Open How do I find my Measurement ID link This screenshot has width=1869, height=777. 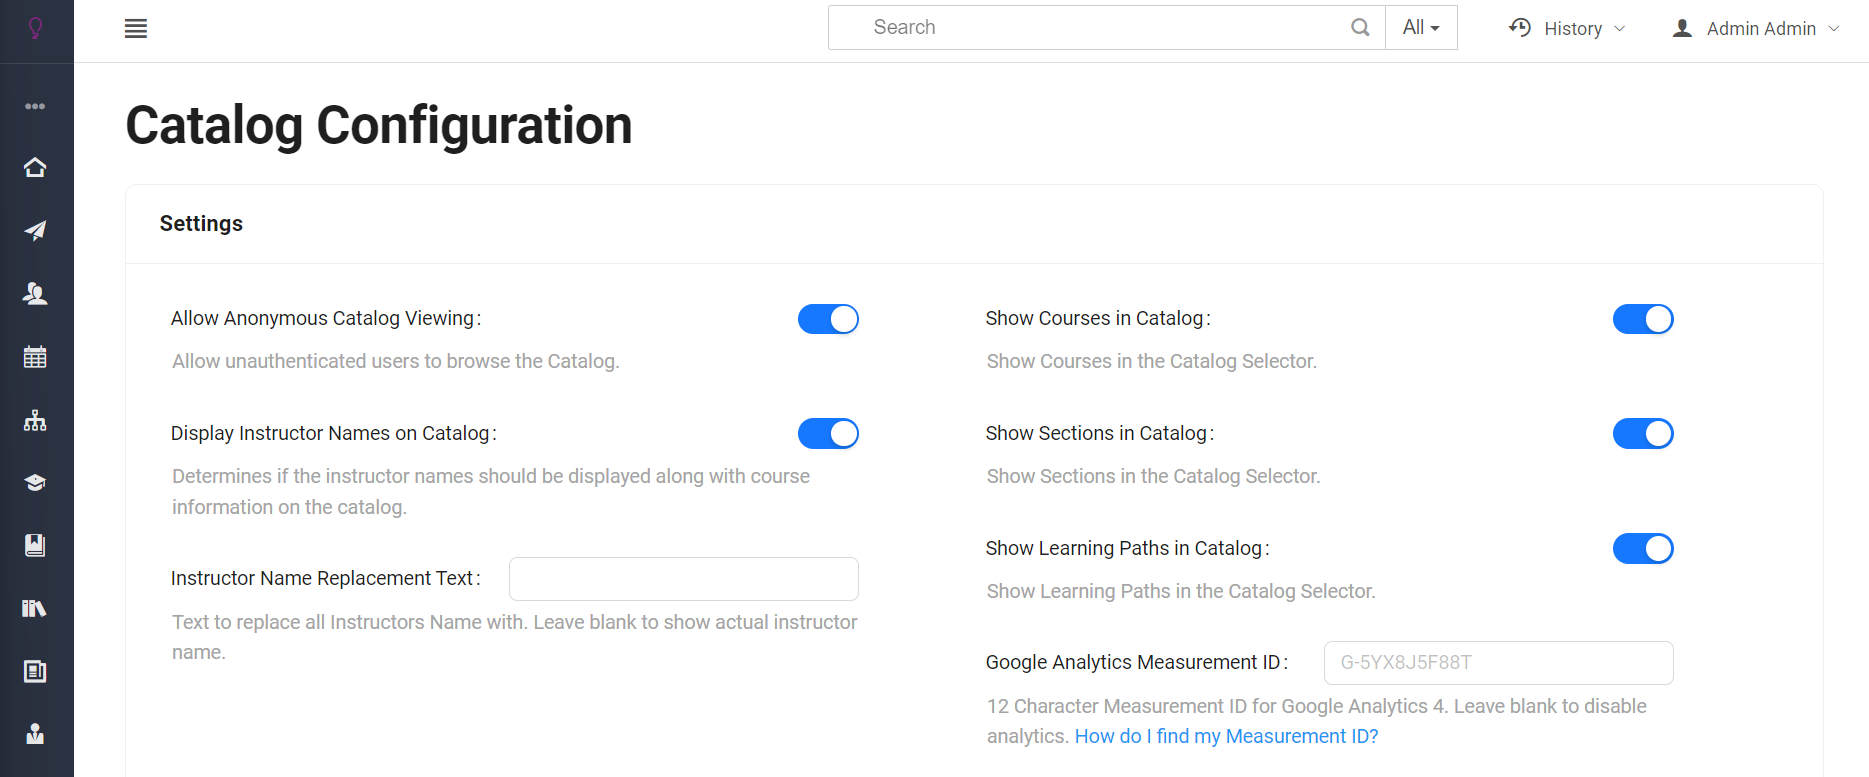[1226, 737]
